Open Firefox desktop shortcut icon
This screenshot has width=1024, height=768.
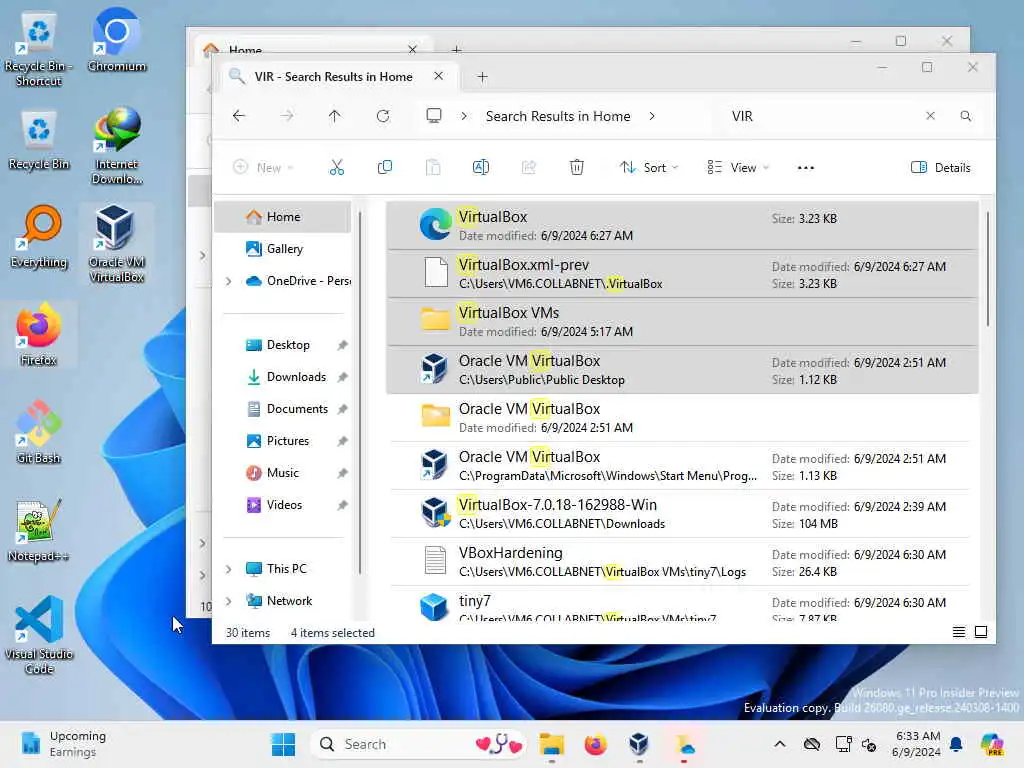point(39,334)
